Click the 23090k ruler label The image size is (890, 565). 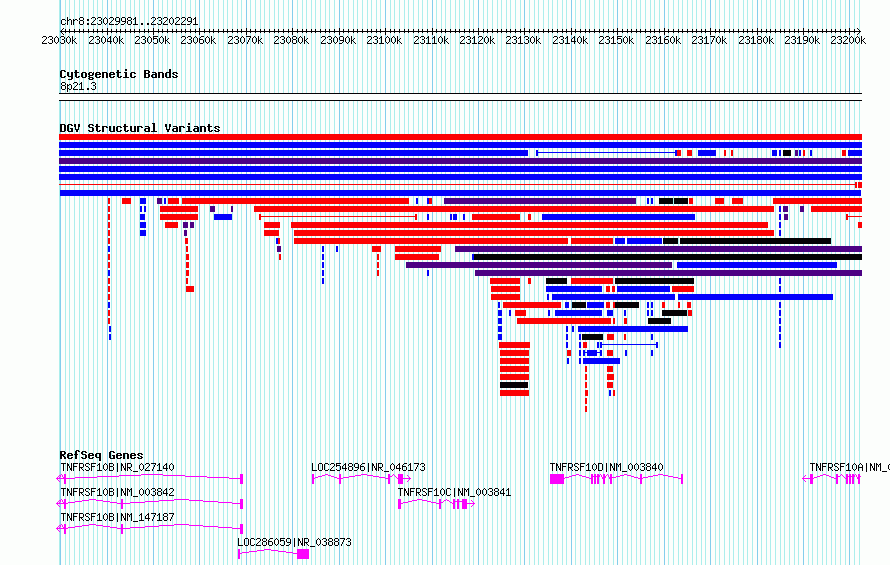pyautogui.click(x=338, y=40)
